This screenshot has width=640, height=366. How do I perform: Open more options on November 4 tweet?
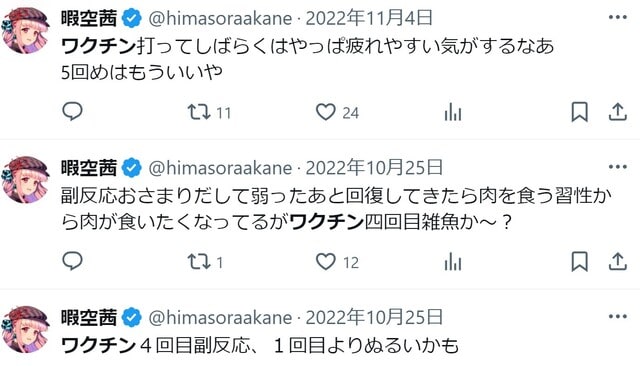(618, 17)
